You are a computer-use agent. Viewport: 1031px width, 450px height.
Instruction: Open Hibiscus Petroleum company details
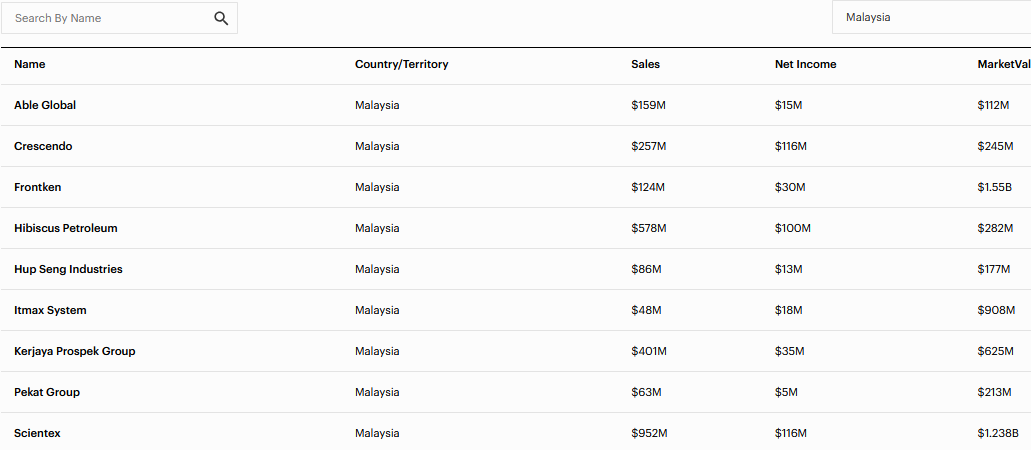[66, 228]
